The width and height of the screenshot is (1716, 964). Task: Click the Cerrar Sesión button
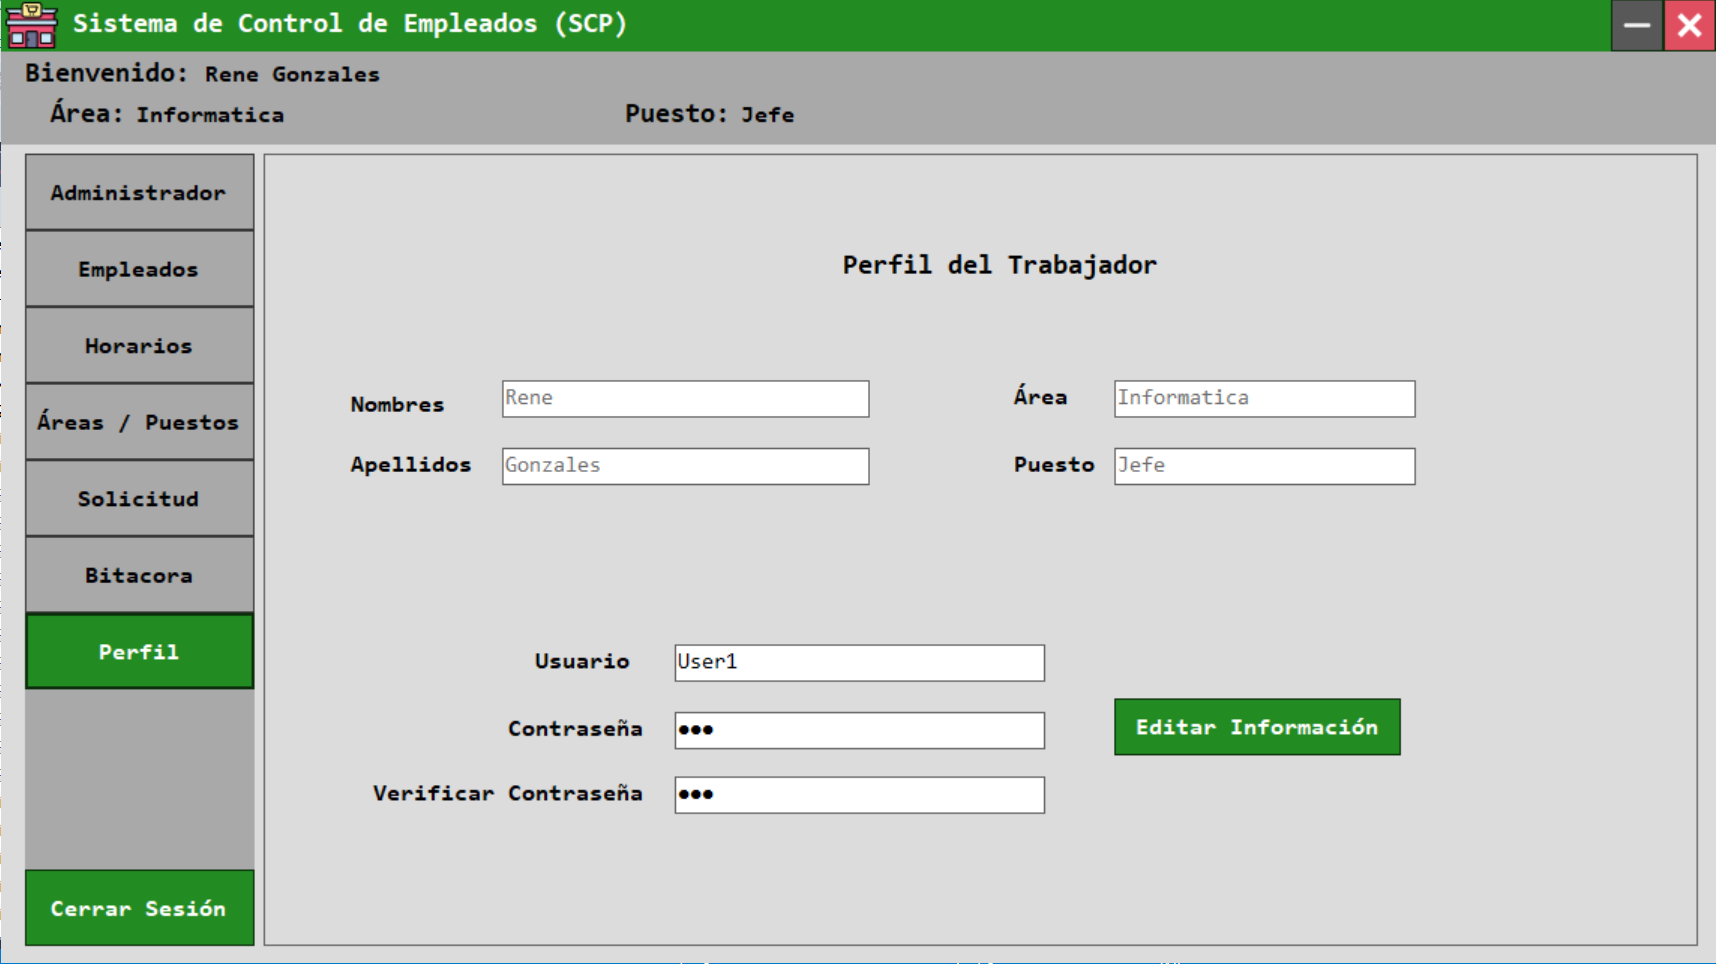coord(139,908)
